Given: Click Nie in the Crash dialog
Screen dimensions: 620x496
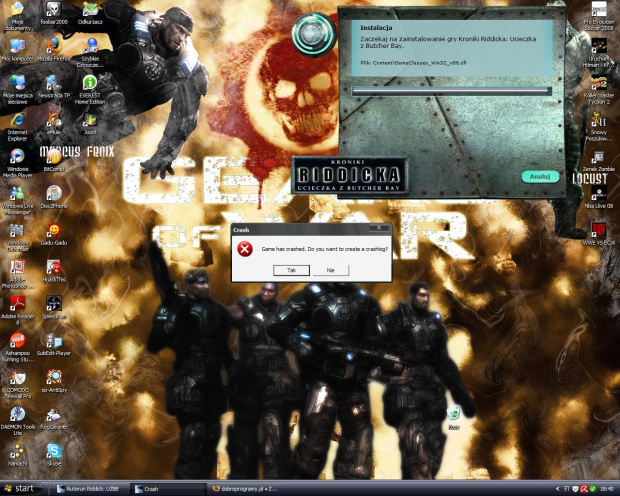Looking at the screenshot, I should coord(331,270).
